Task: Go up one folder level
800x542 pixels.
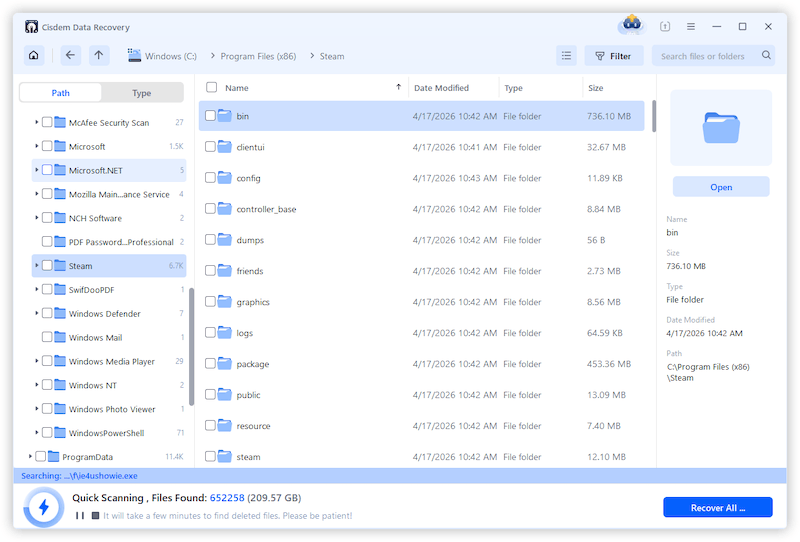Action: pyautogui.click(x=99, y=55)
